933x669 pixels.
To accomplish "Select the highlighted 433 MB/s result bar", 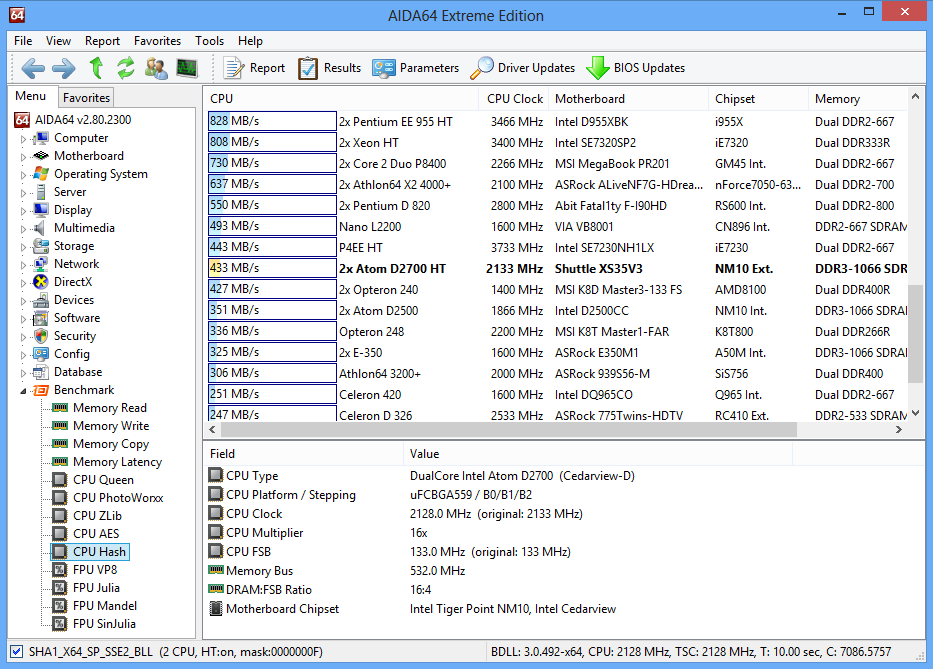I will (x=273, y=268).
